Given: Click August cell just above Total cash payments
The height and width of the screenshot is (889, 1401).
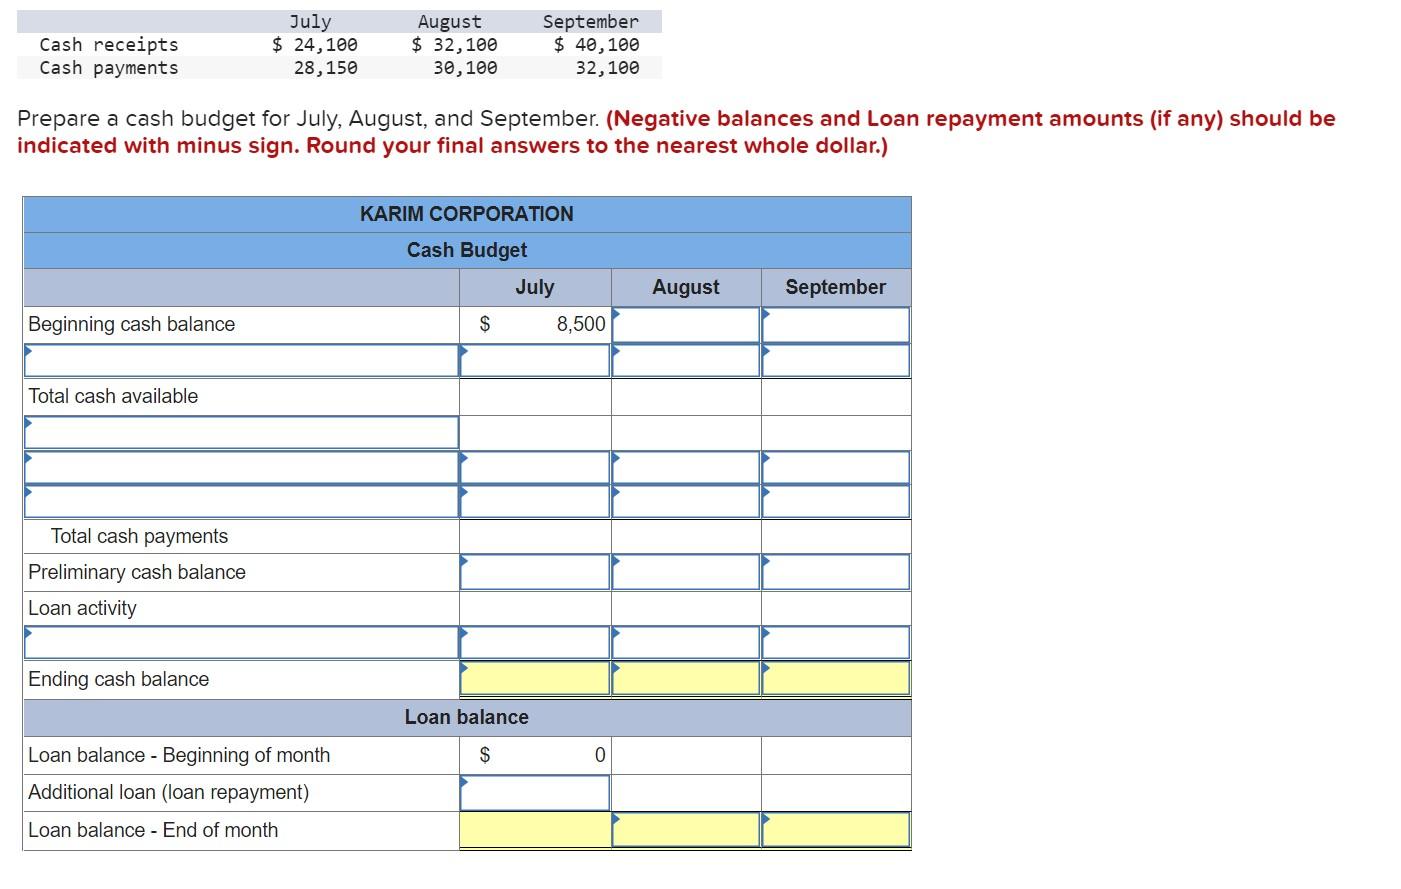Looking at the screenshot, I should point(686,501).
